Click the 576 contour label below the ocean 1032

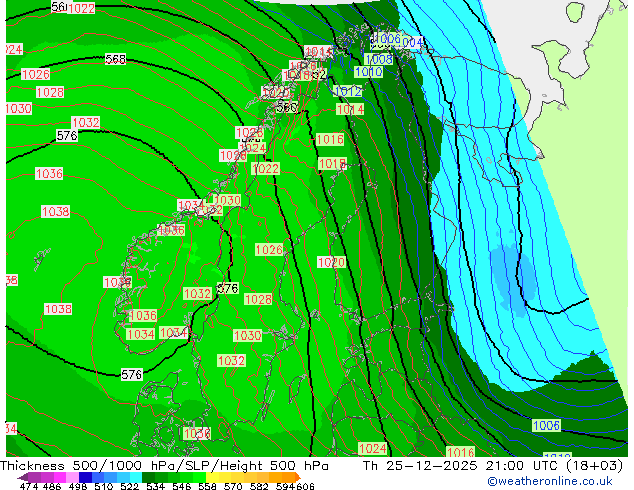pos(67,135)
